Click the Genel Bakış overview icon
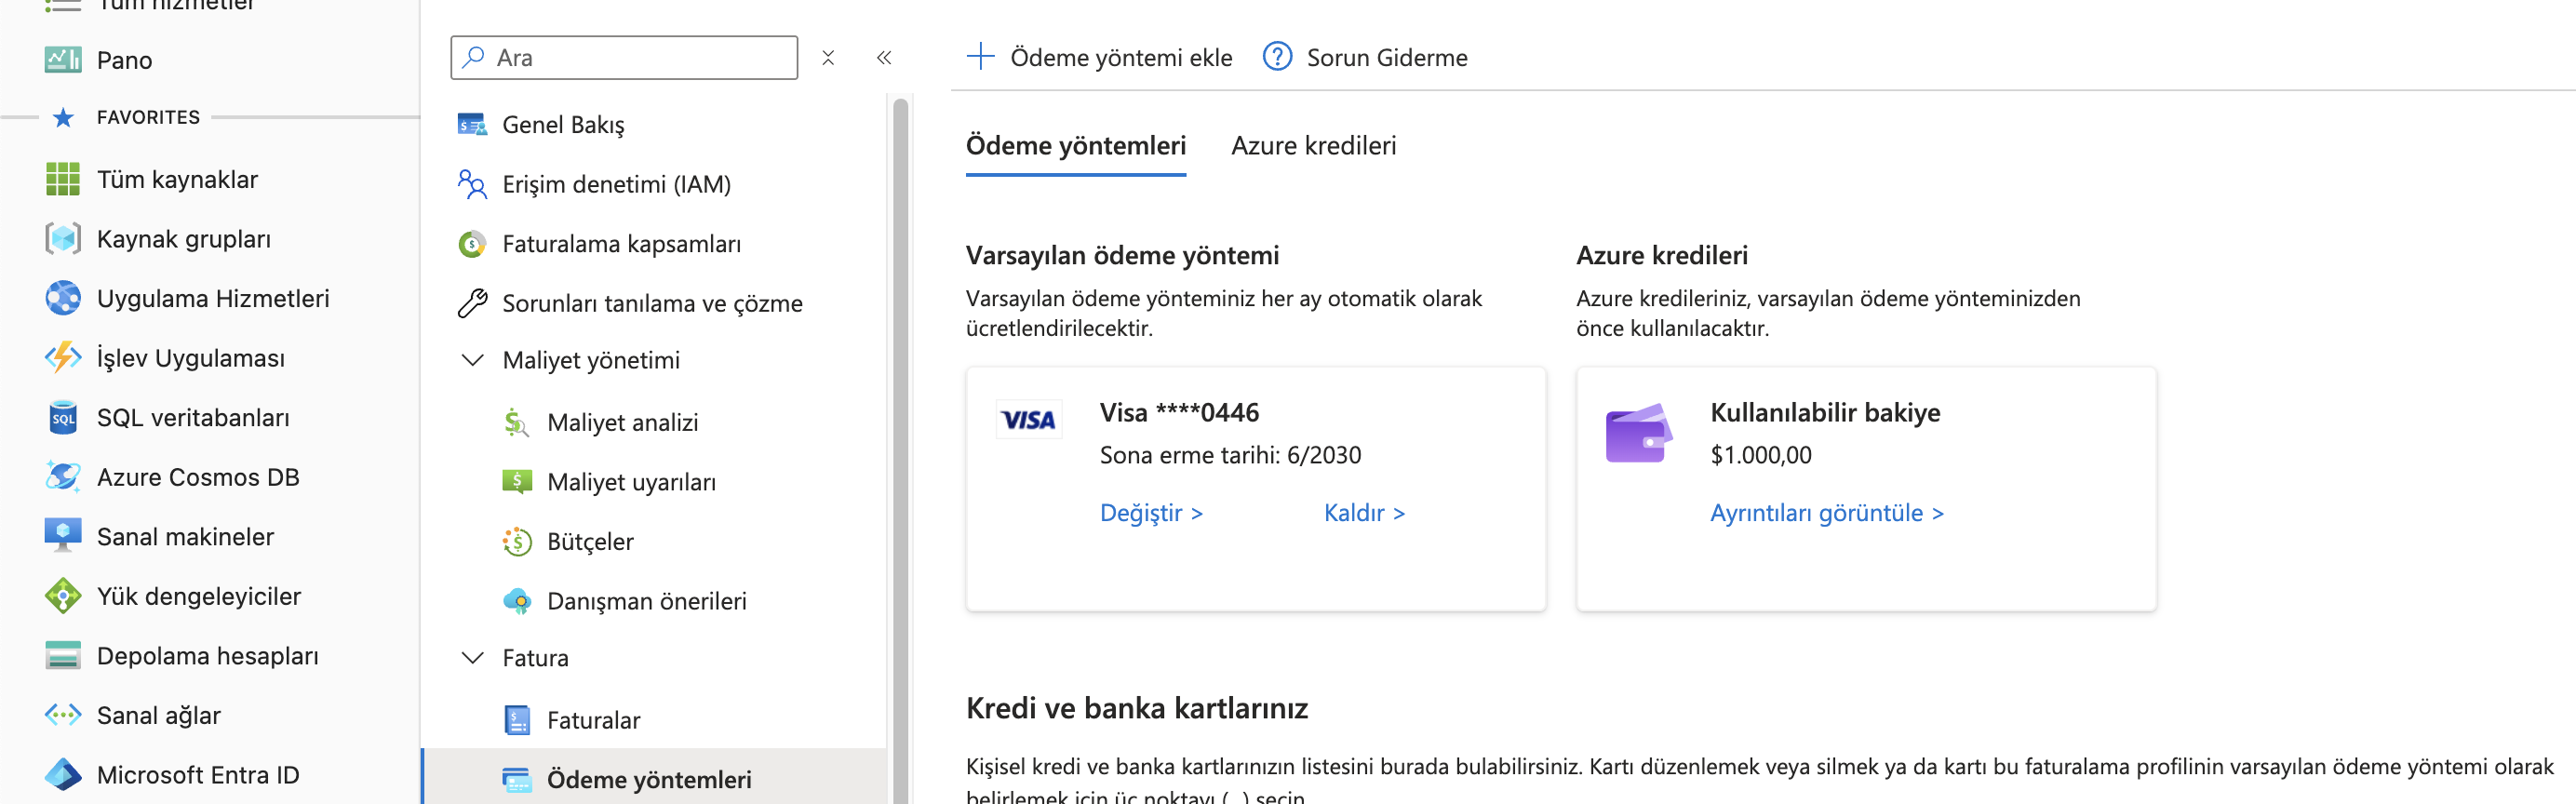2576x804 pixels. pyautogui.click(x=472, y=125)
